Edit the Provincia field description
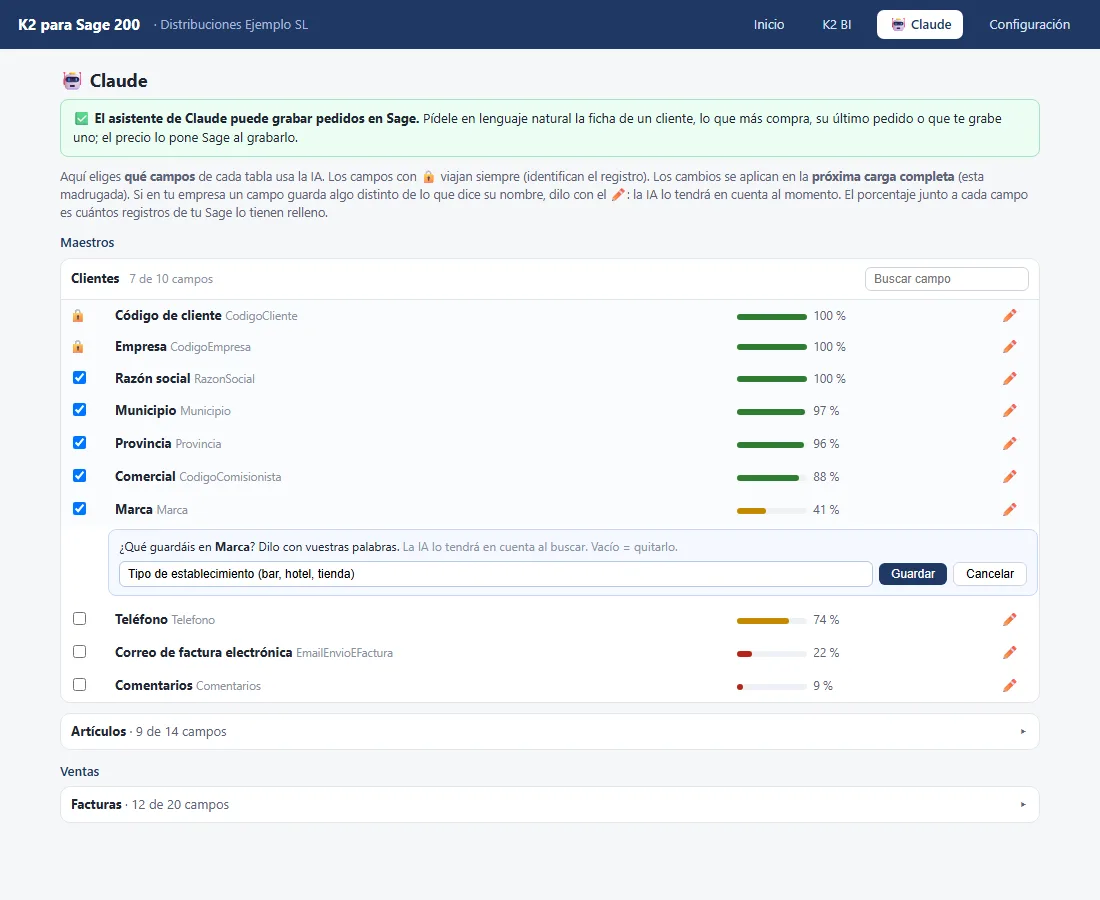The height and width of the screenshot is (900, 1100). pos(1010,443)
